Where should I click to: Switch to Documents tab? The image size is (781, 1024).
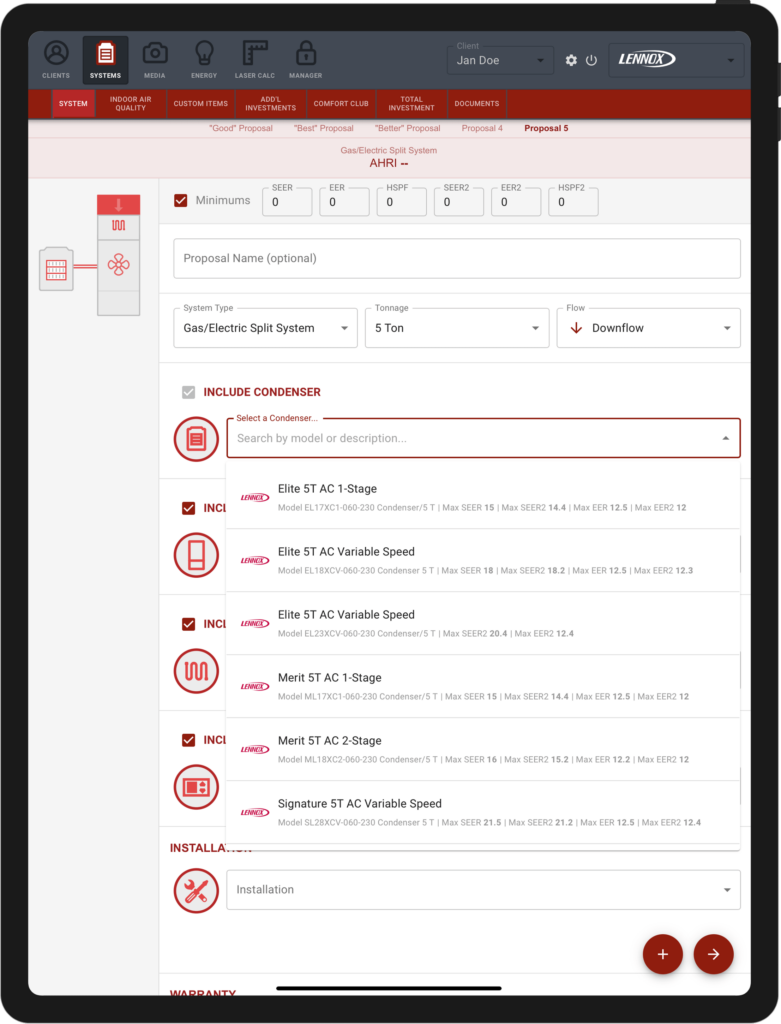pos(477,104)
